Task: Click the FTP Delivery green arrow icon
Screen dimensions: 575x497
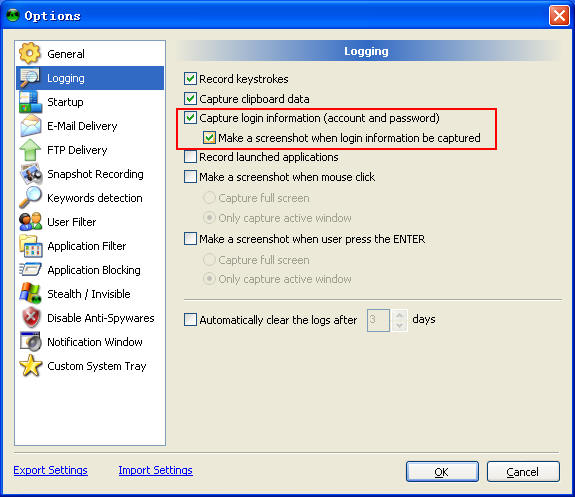Action: click(x=30, y=150)
